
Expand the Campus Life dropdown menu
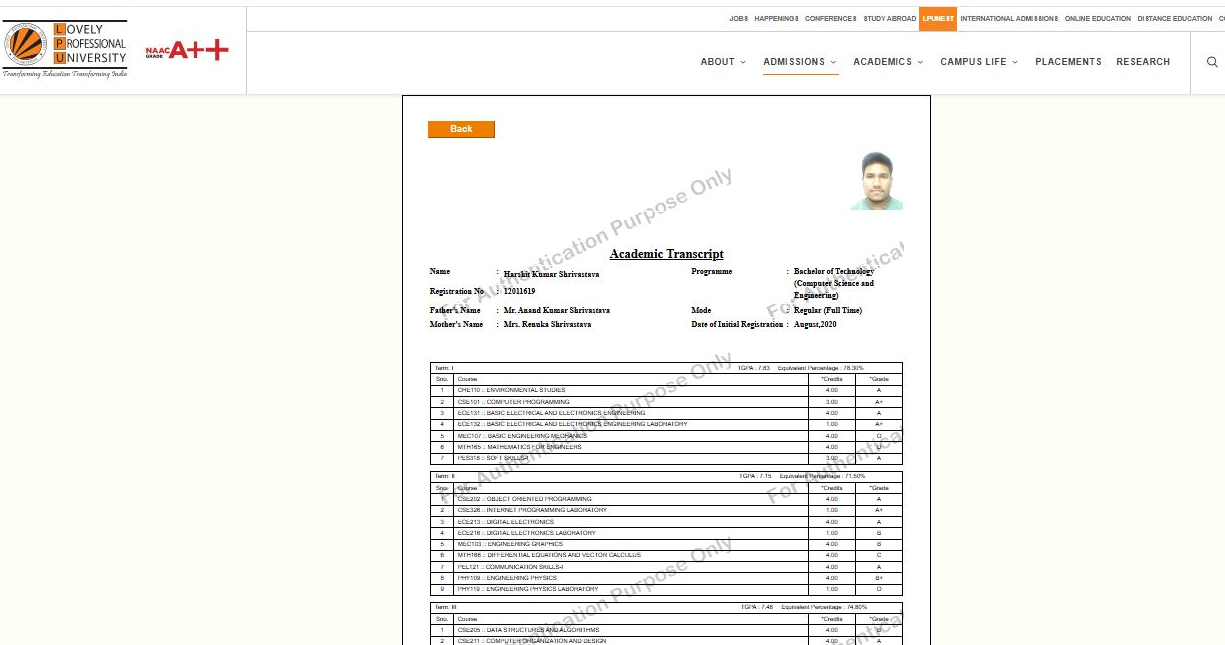tap(979, 62)
